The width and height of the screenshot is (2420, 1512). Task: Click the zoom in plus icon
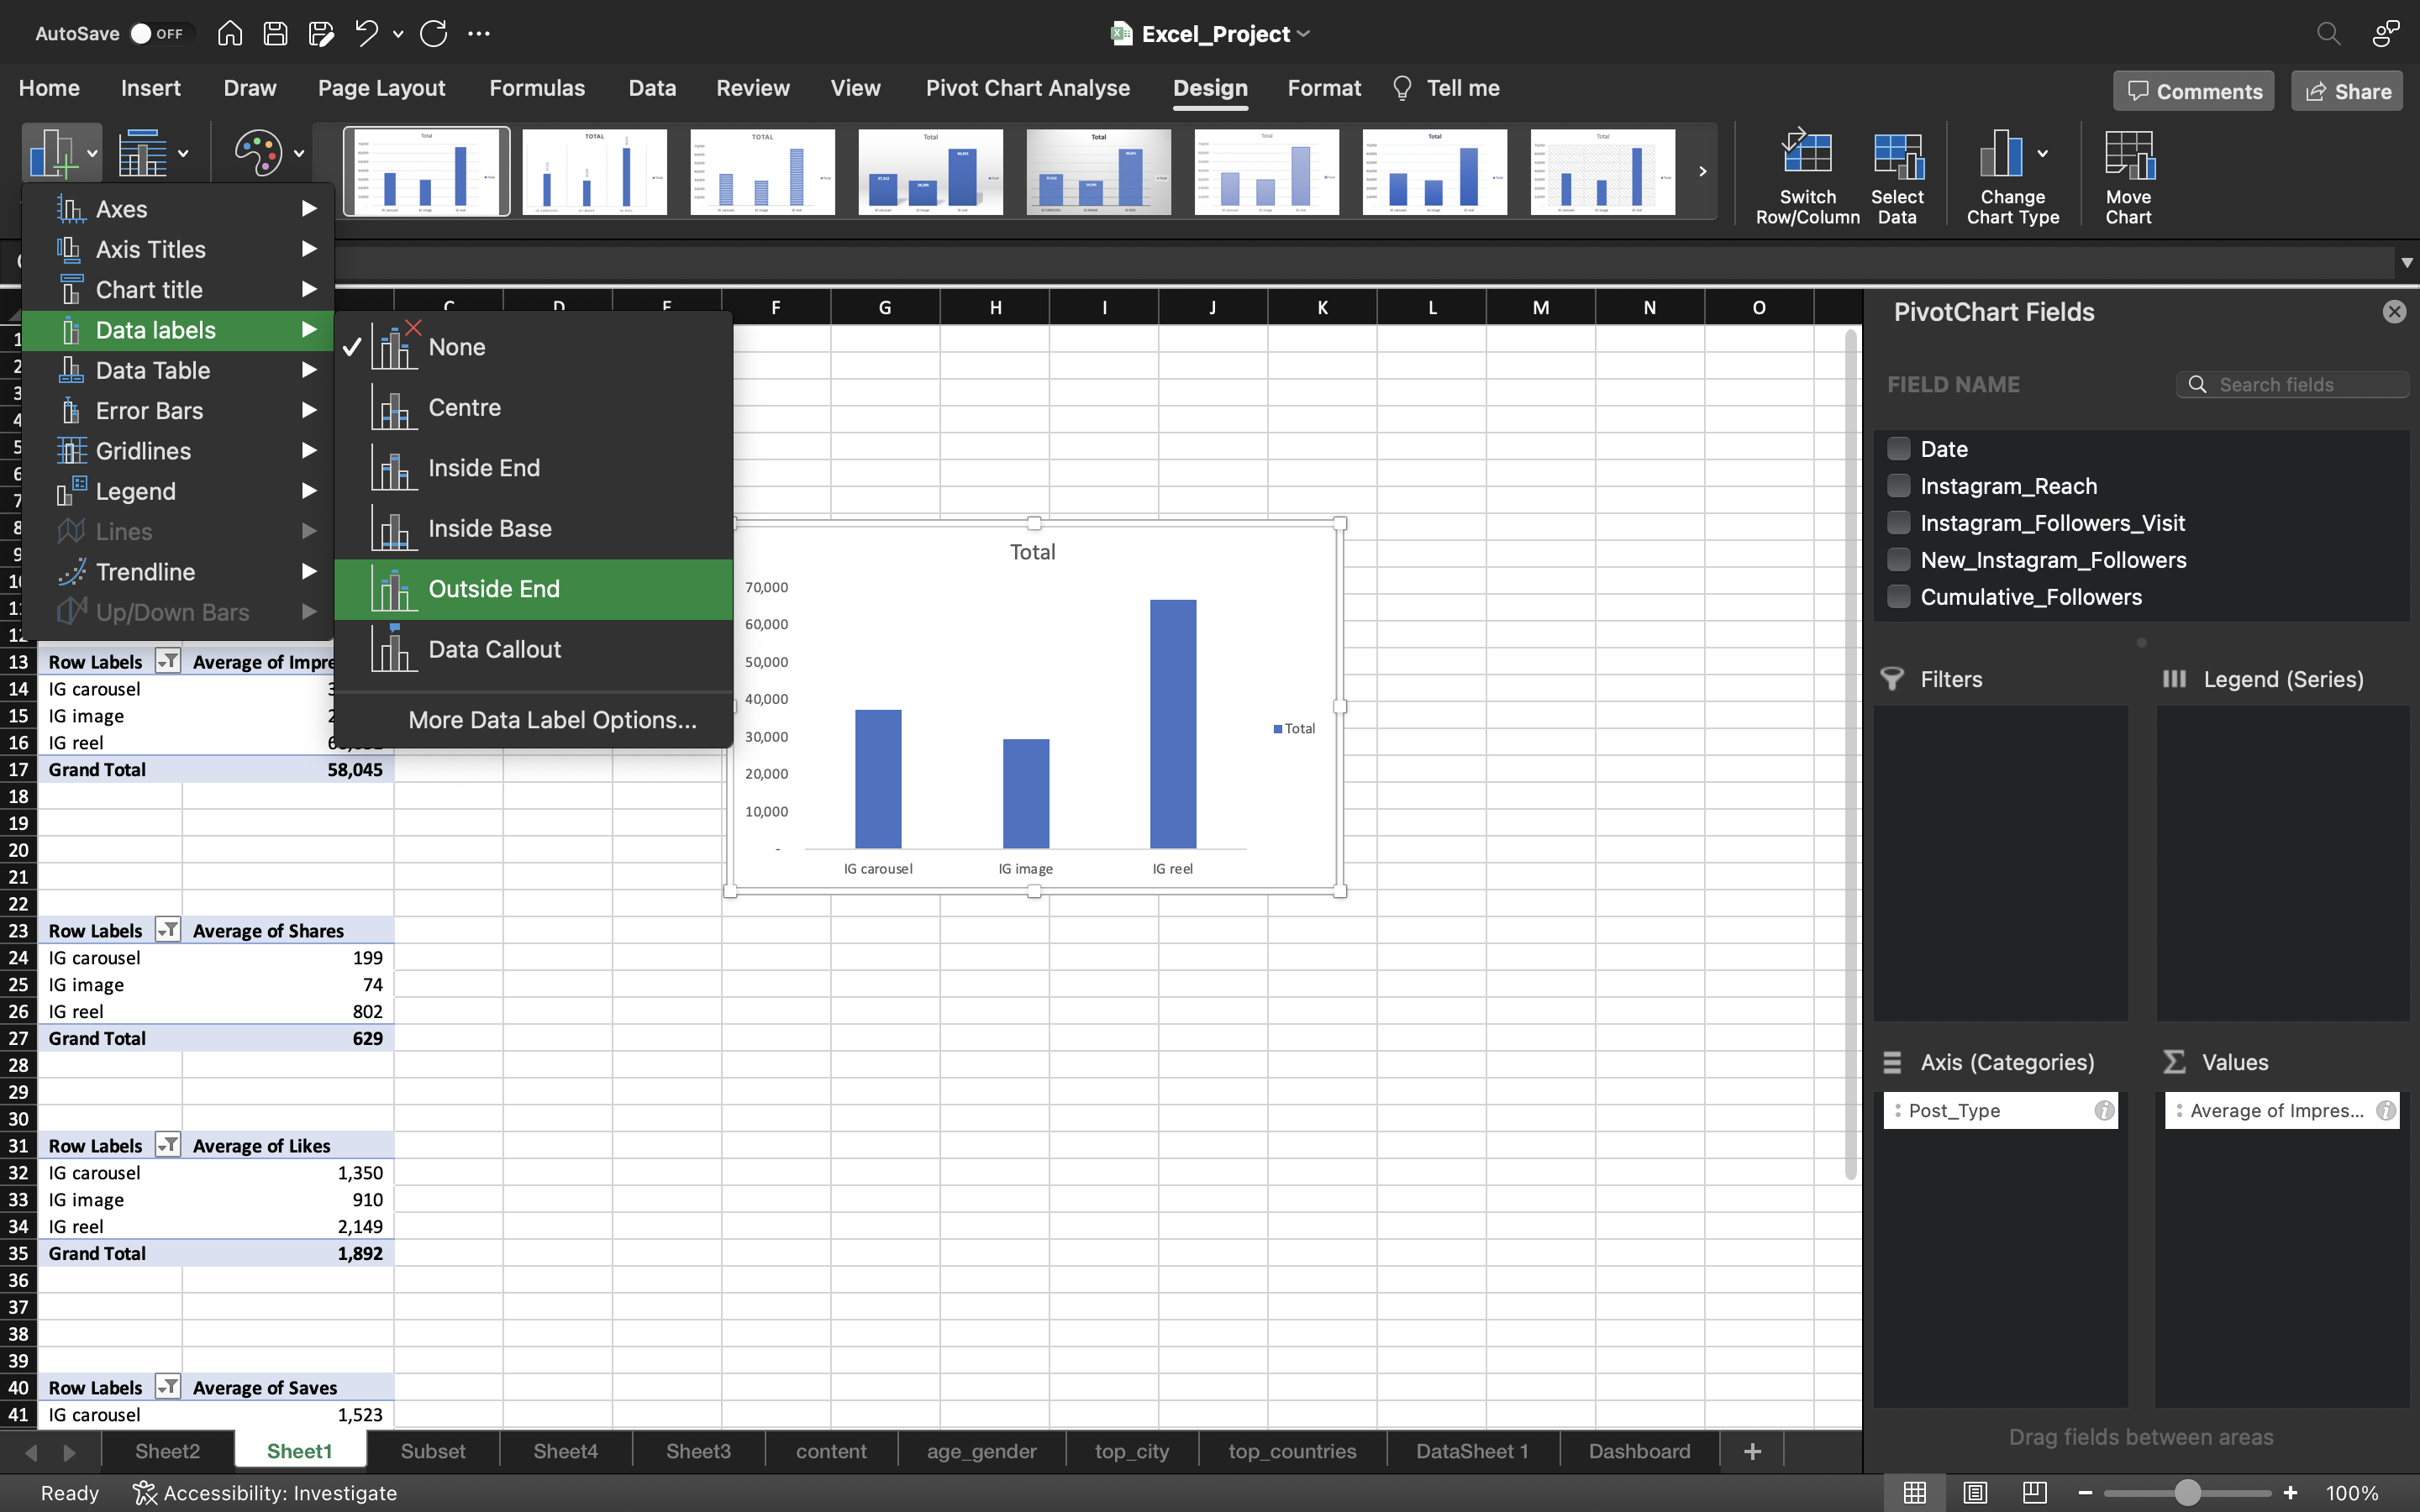[x=2290, y=1492]
